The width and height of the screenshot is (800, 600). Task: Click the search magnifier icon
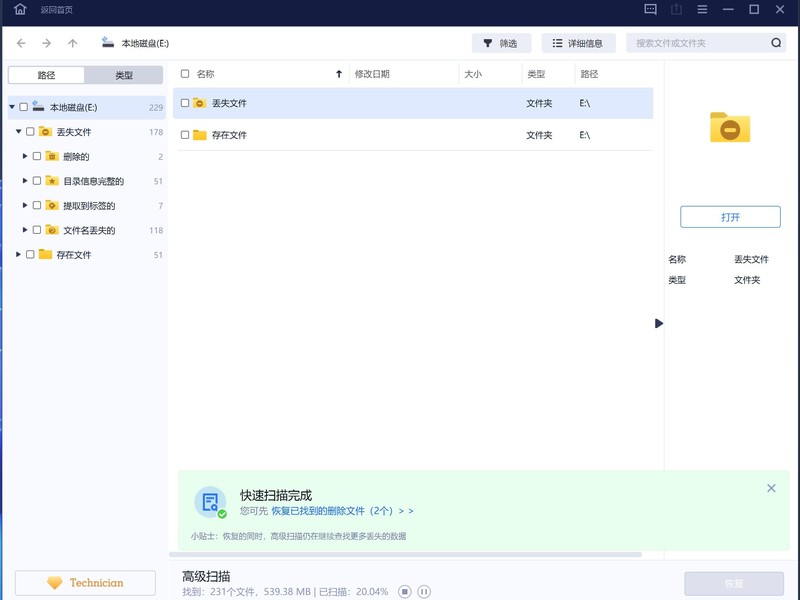click(776, 43)
